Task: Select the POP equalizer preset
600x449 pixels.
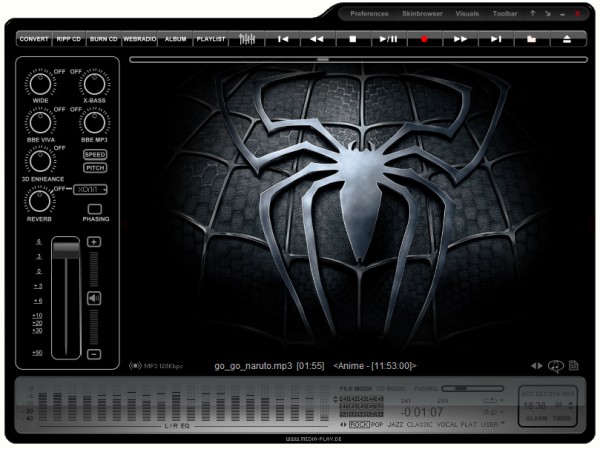Action: click(377, 425)
